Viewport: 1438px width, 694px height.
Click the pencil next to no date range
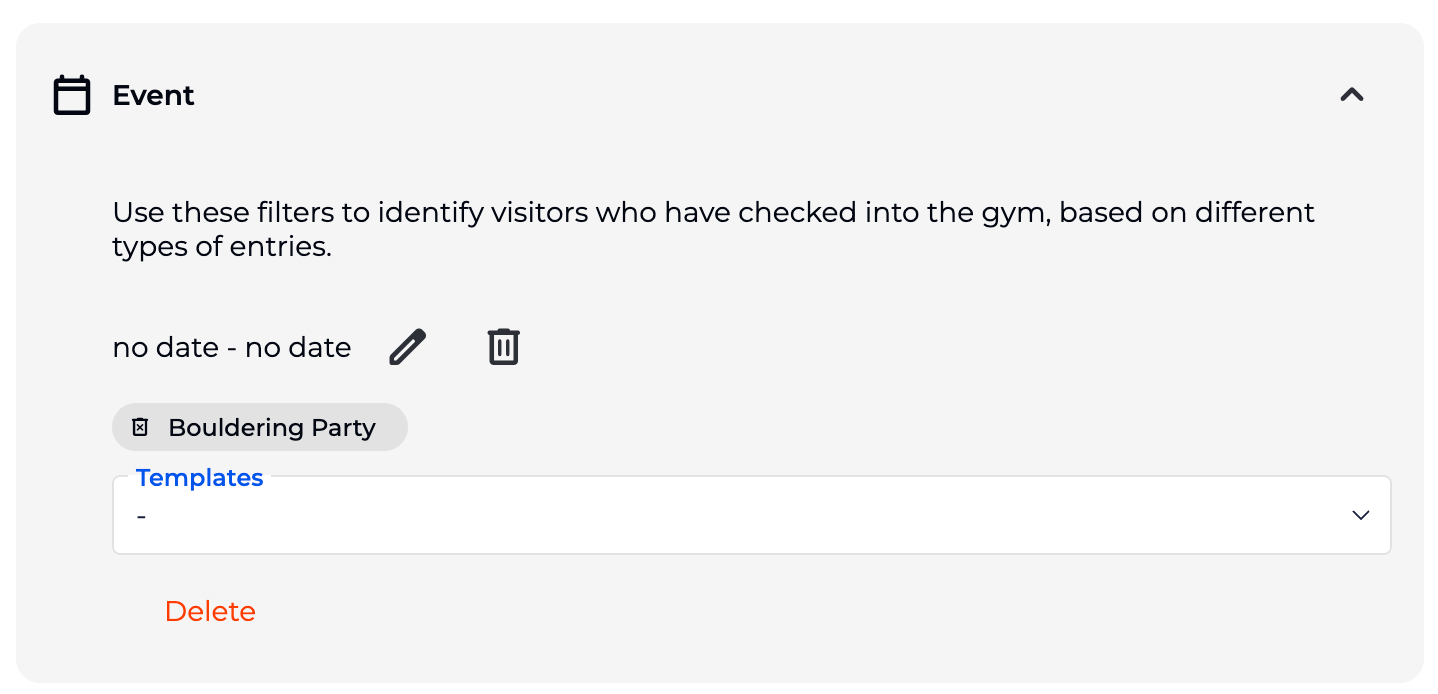(x=407, y=347)
